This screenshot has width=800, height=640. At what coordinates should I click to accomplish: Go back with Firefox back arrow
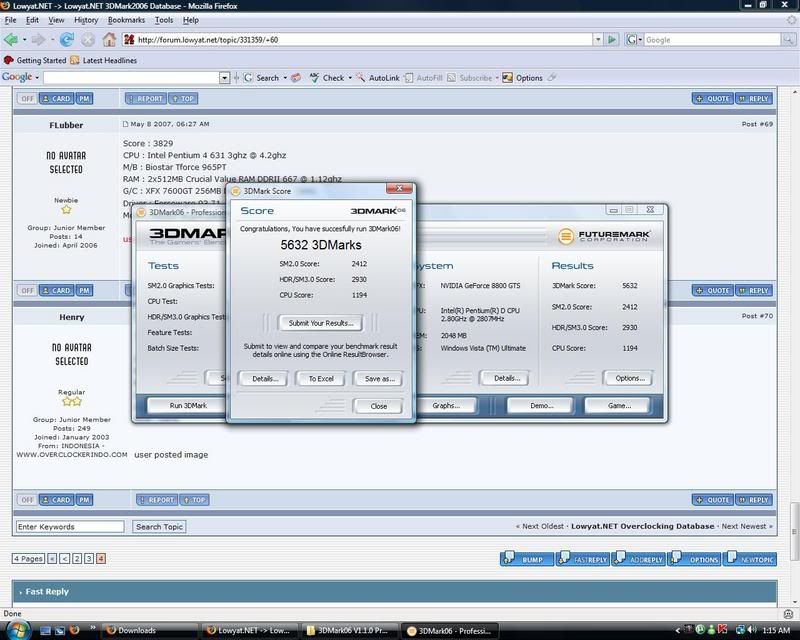pos(10,39)
